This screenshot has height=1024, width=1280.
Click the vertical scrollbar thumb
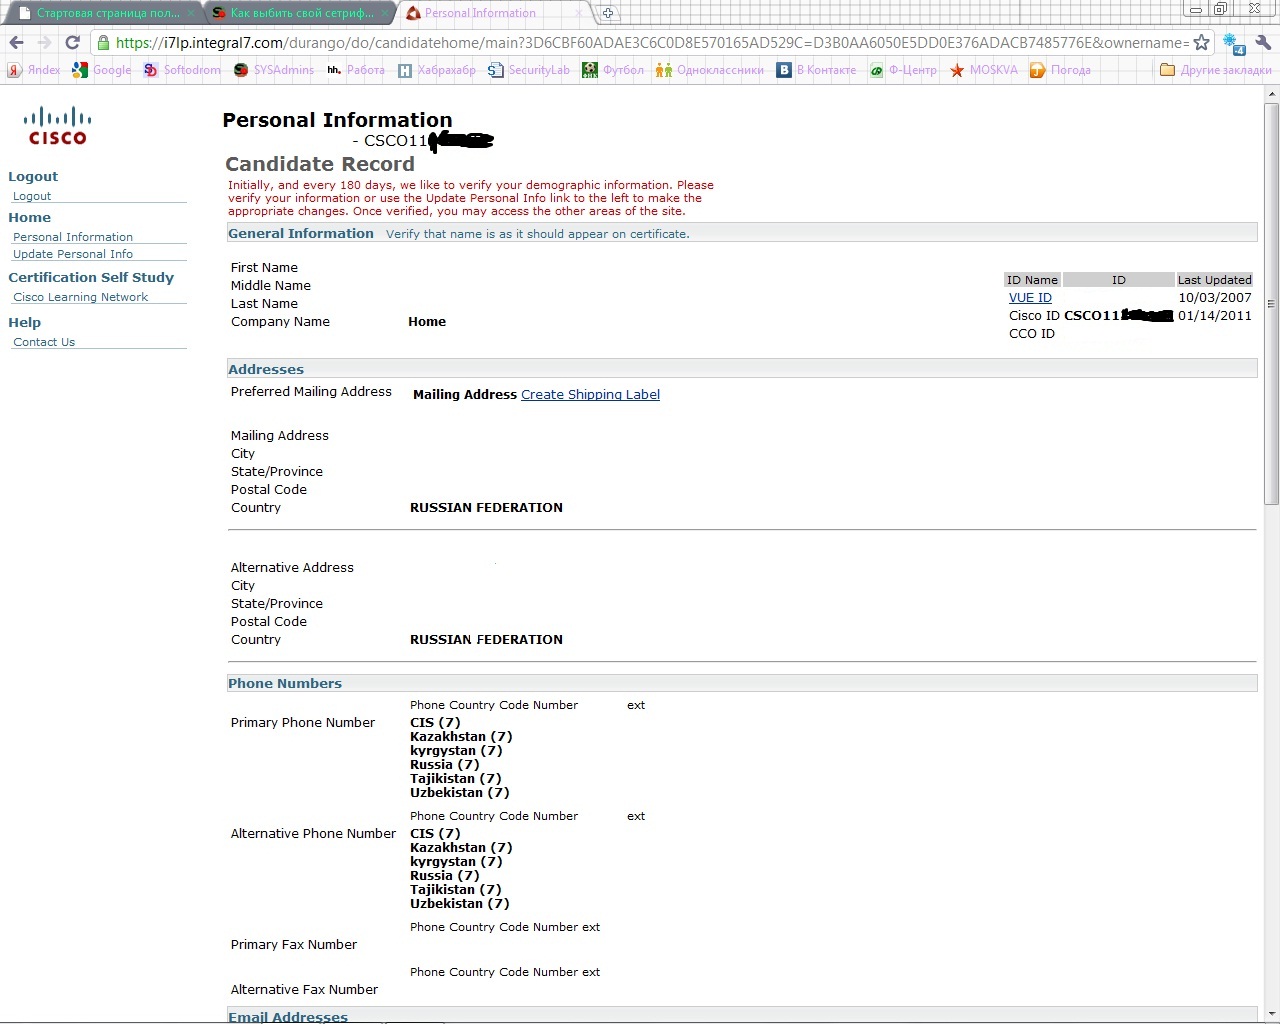1271,304
